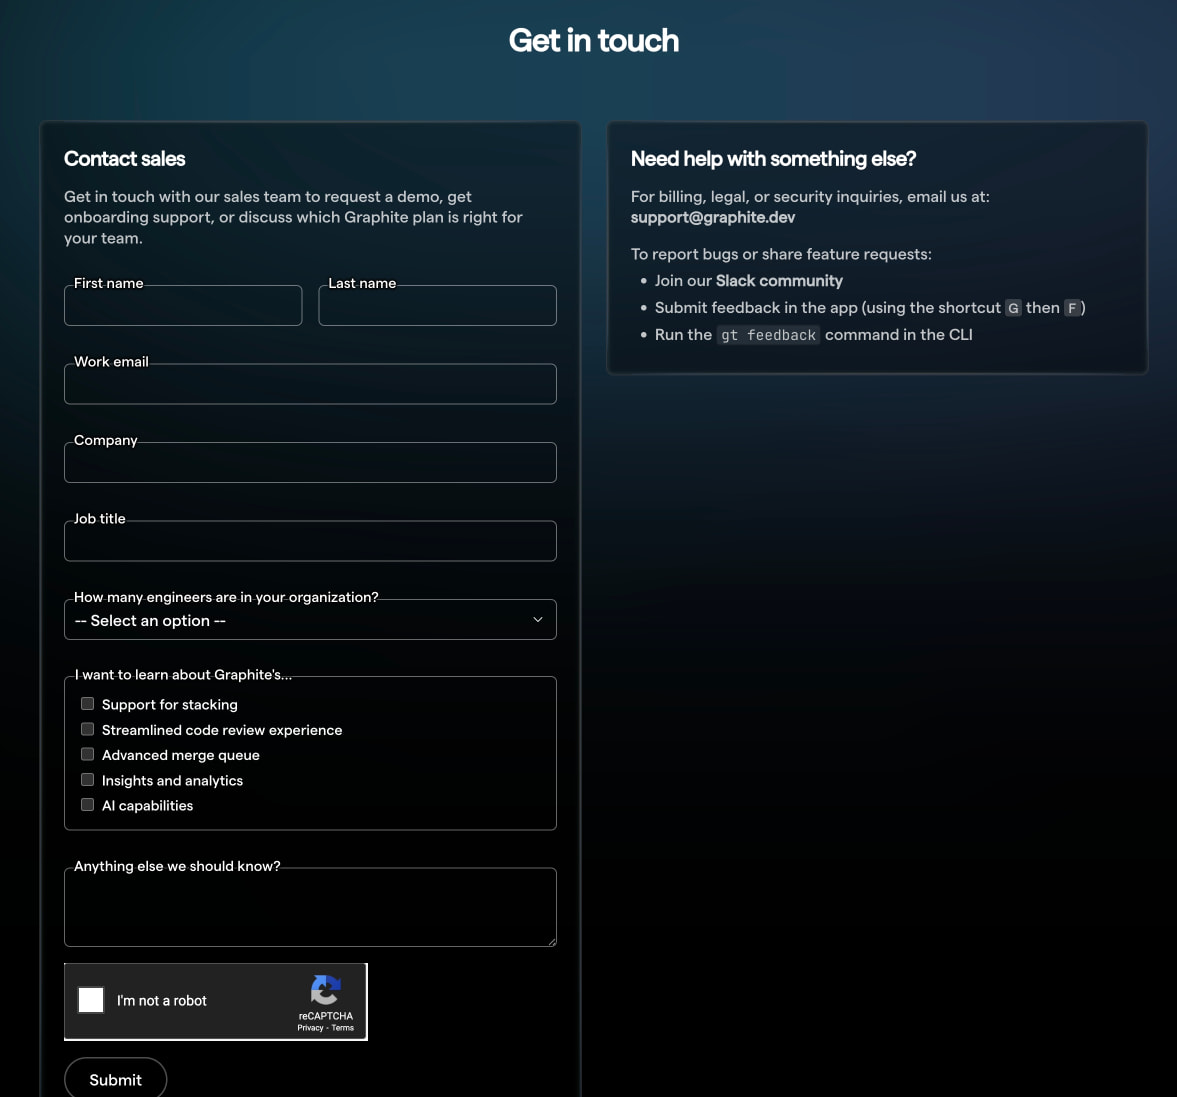Image resolution: width=1177 pixels, height=1097 pixels.
Task: Click the Need help with something else heading
Action: (773, 158)
